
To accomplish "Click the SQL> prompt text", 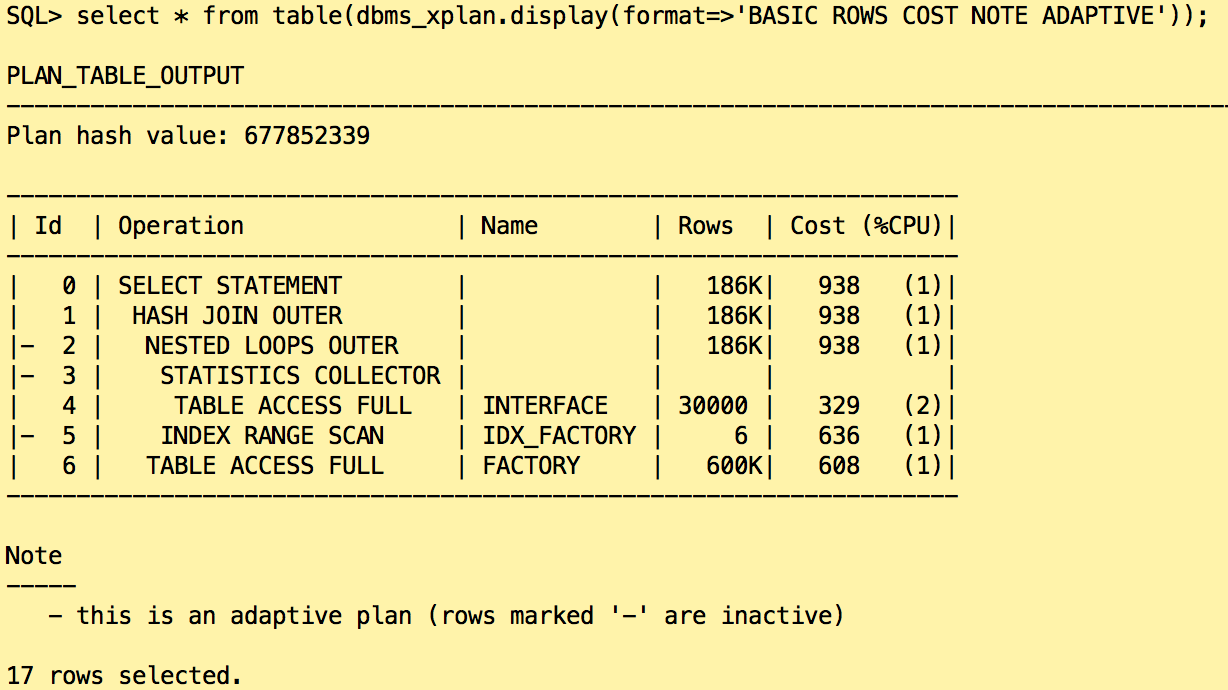I will tap(33, 17).
